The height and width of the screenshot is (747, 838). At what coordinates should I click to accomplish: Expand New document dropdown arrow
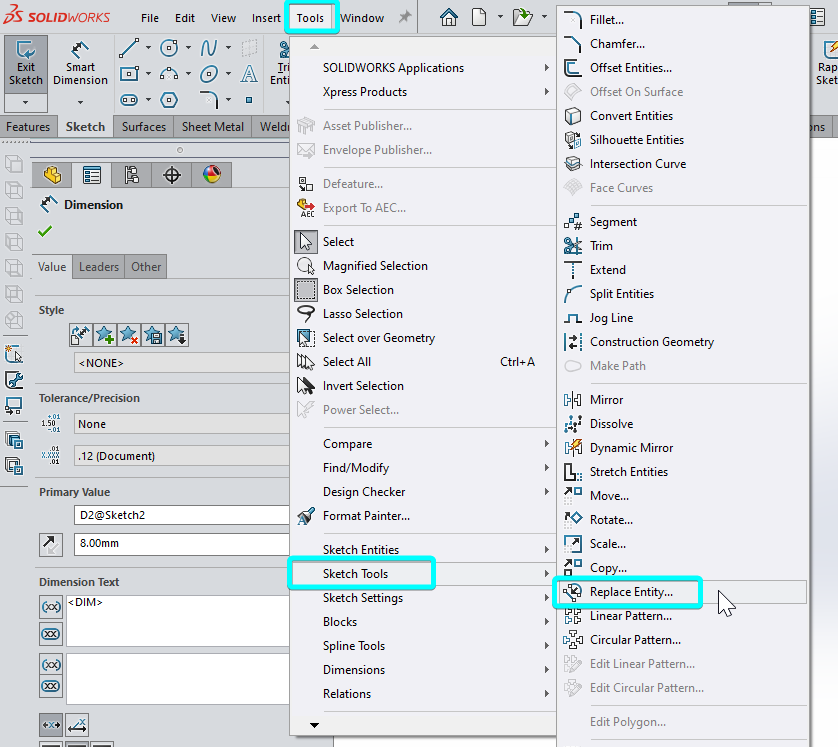(500, 17)
